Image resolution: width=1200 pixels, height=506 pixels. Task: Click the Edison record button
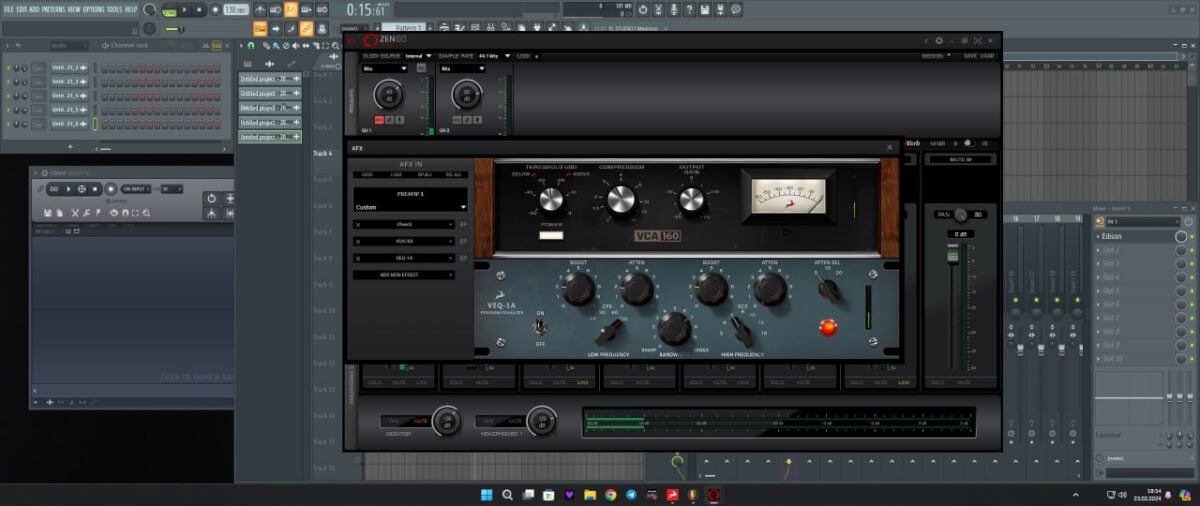click(x=110, y=189)
